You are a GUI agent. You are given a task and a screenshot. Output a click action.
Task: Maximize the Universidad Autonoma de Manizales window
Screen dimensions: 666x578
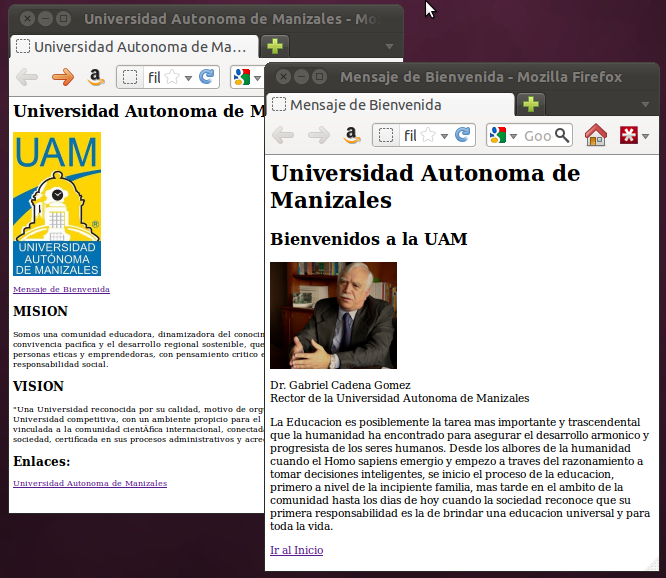pyautogui.click(x=63, y=19)
